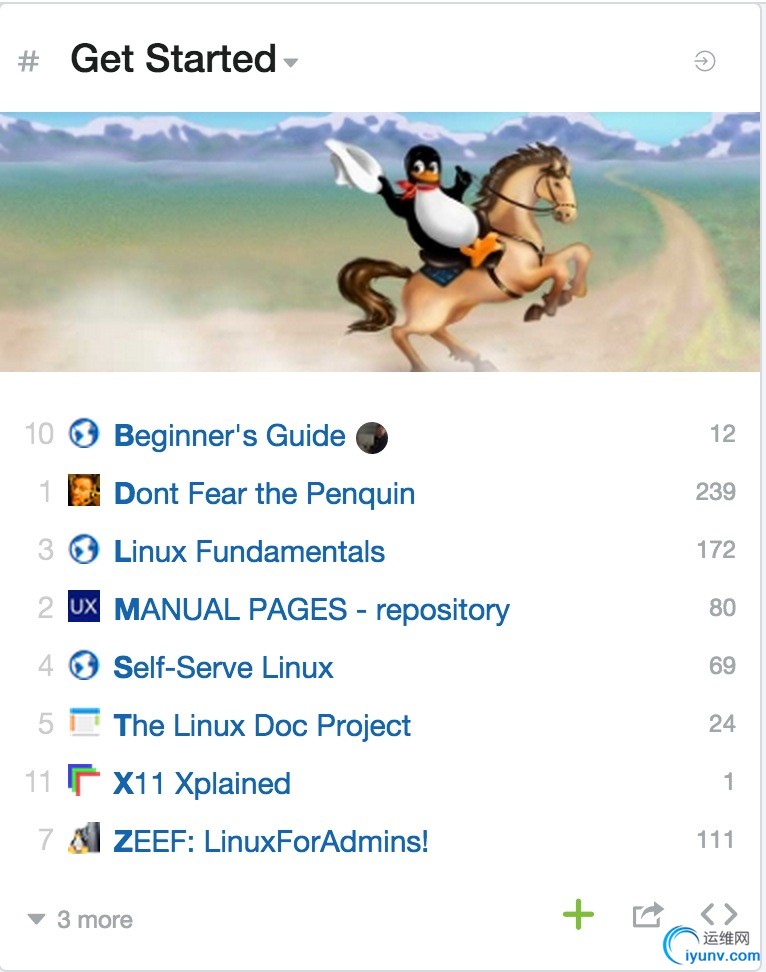Image resolution: width=766 pixels, height=972 pixels.
Task: Click the 239 click count for Dont Fear
Action: point(715,492)
